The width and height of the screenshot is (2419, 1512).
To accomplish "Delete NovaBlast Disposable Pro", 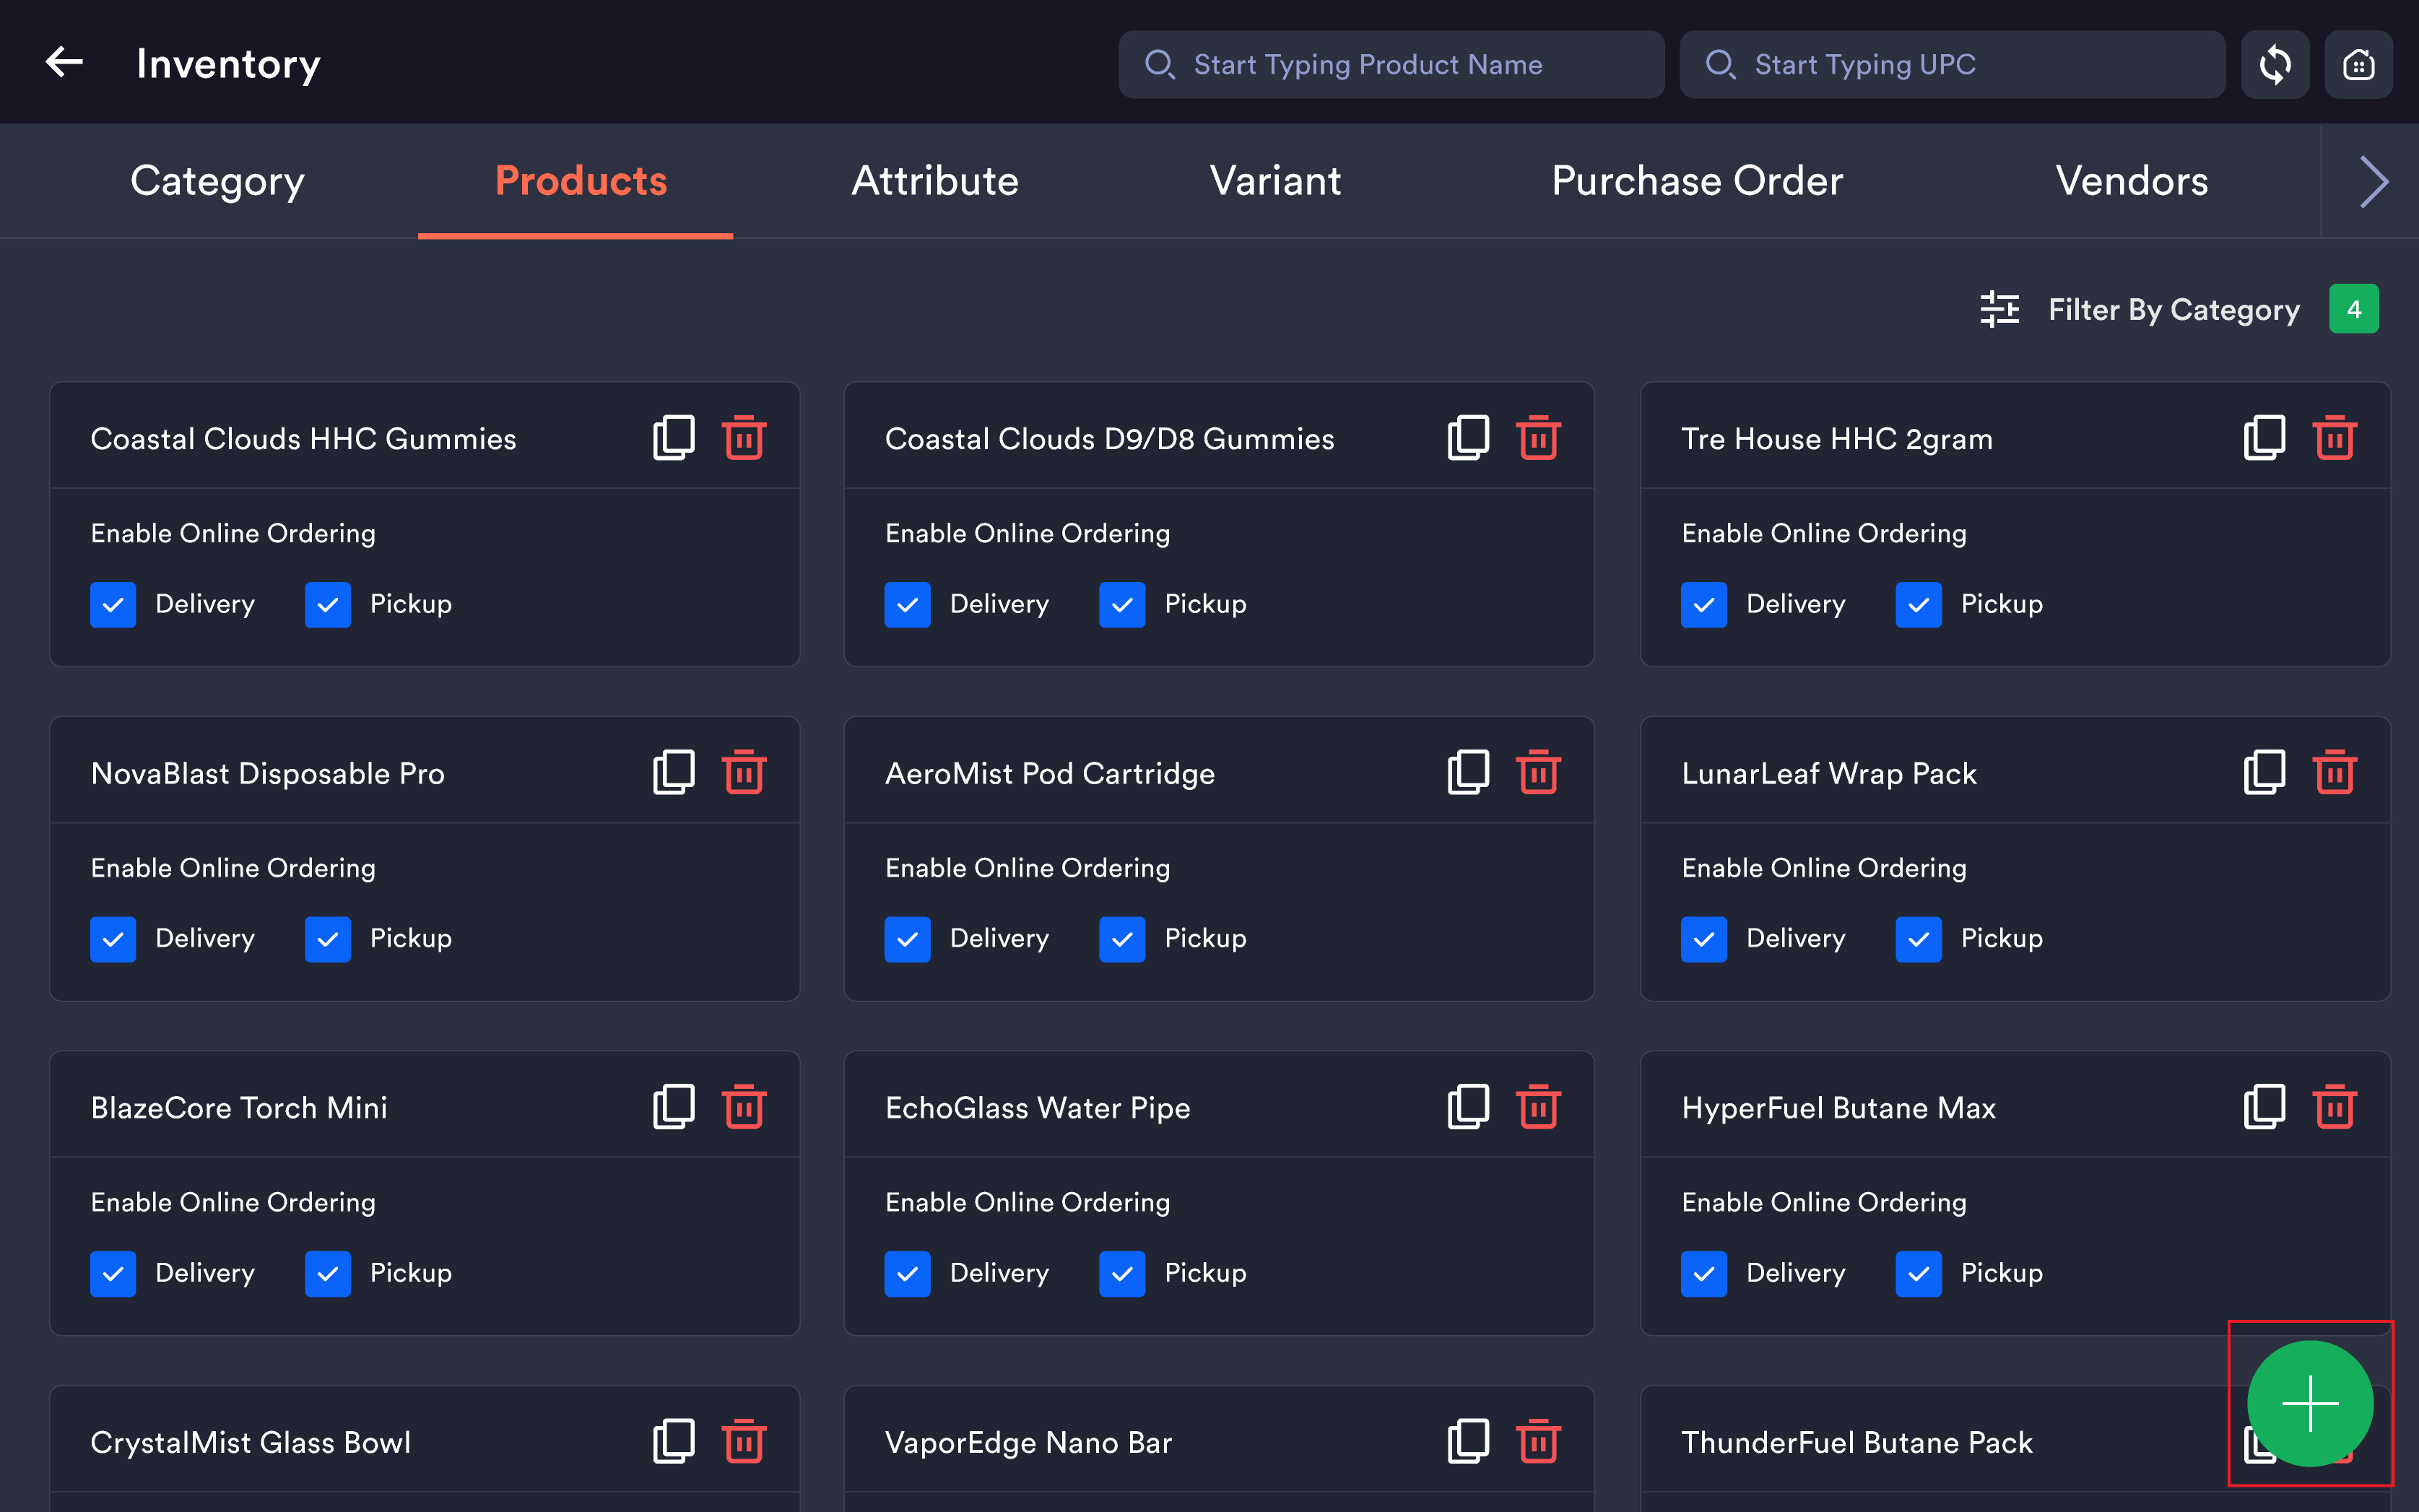I will [744, 772].
